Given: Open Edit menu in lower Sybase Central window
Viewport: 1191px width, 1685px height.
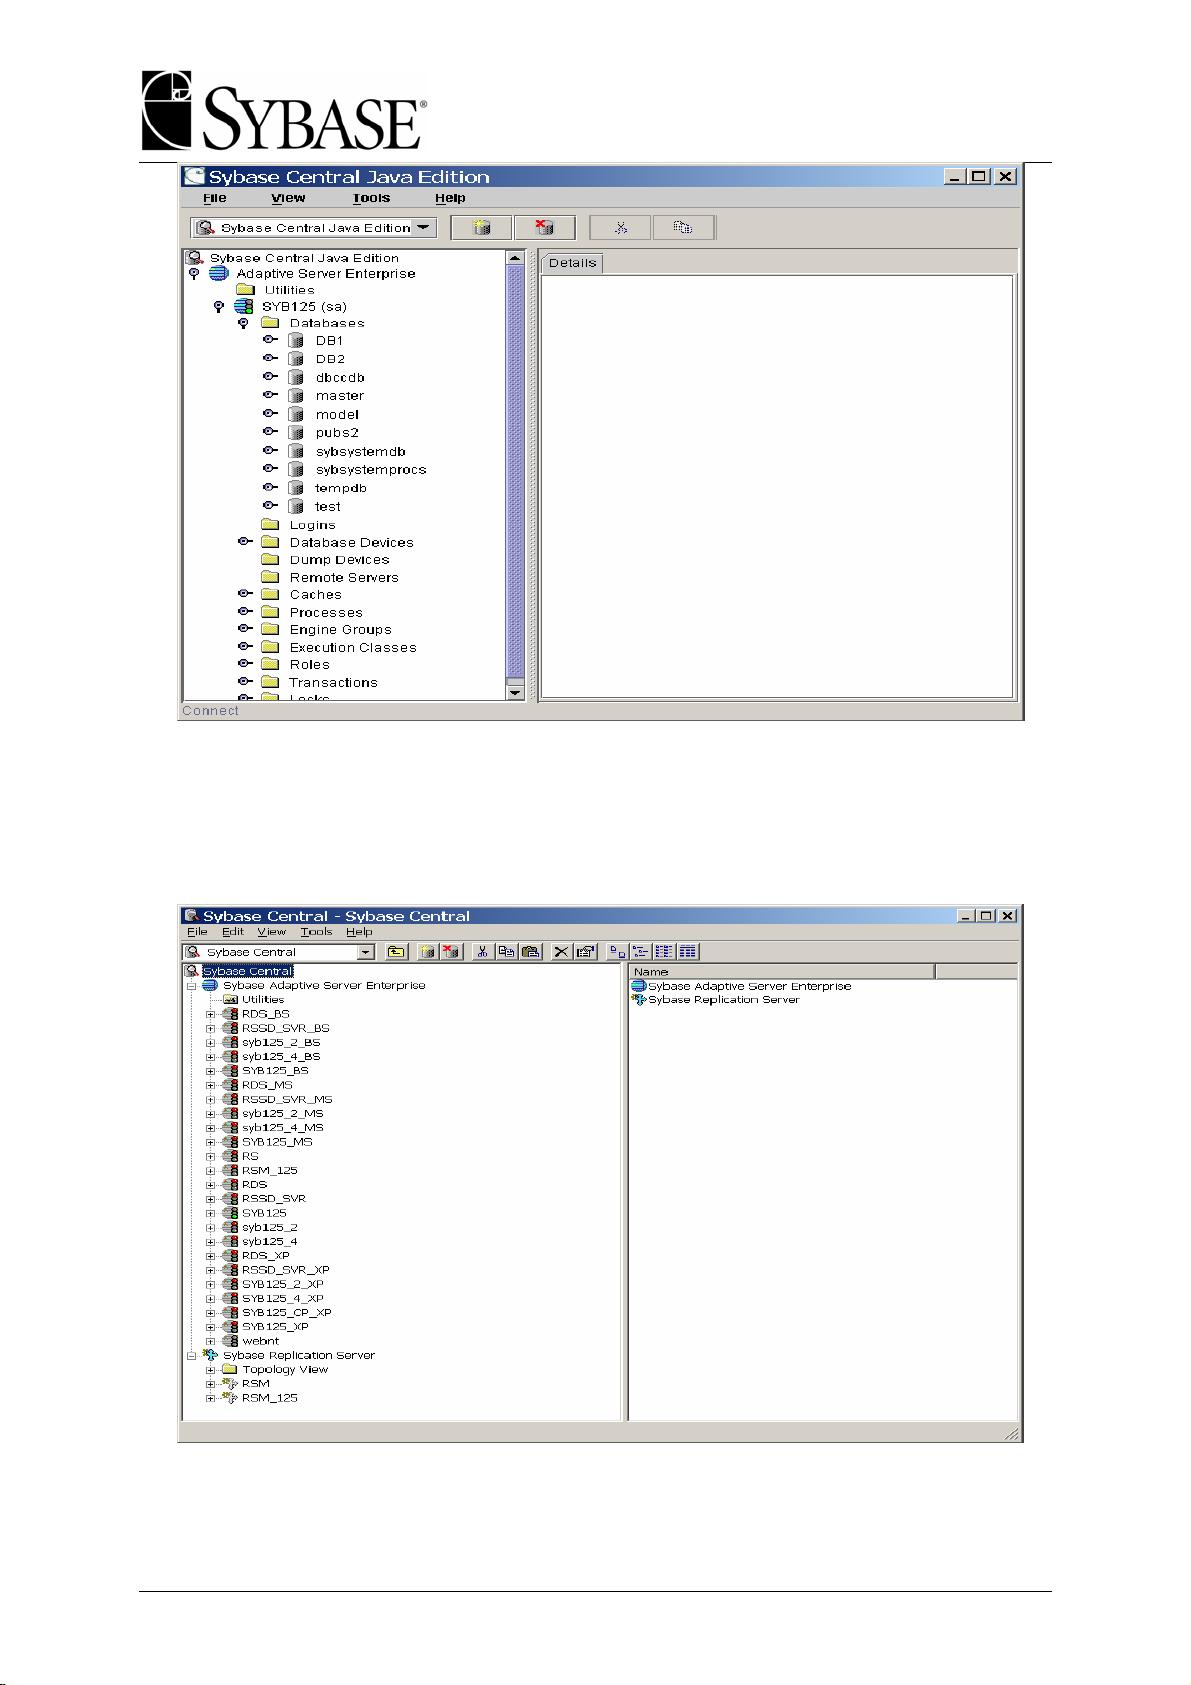Looking at the screenshot, I should click(232, 931).
